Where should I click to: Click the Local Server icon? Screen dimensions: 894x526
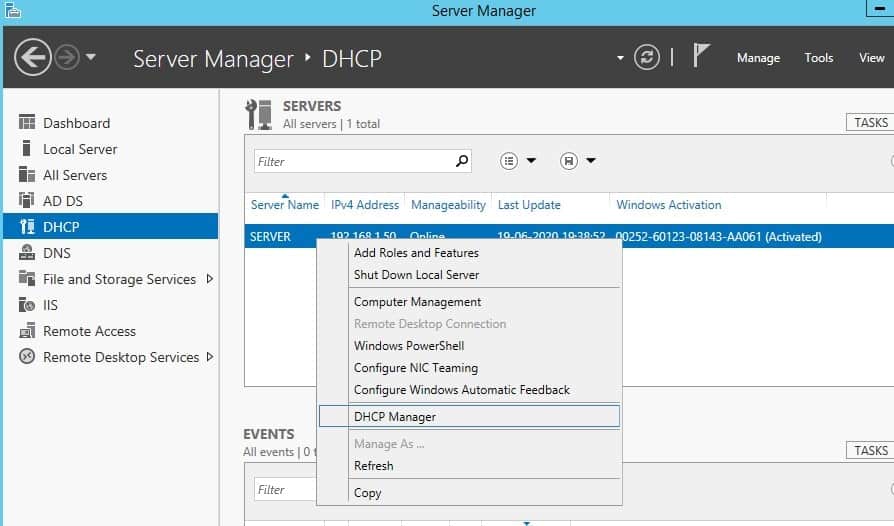point(26,148)
